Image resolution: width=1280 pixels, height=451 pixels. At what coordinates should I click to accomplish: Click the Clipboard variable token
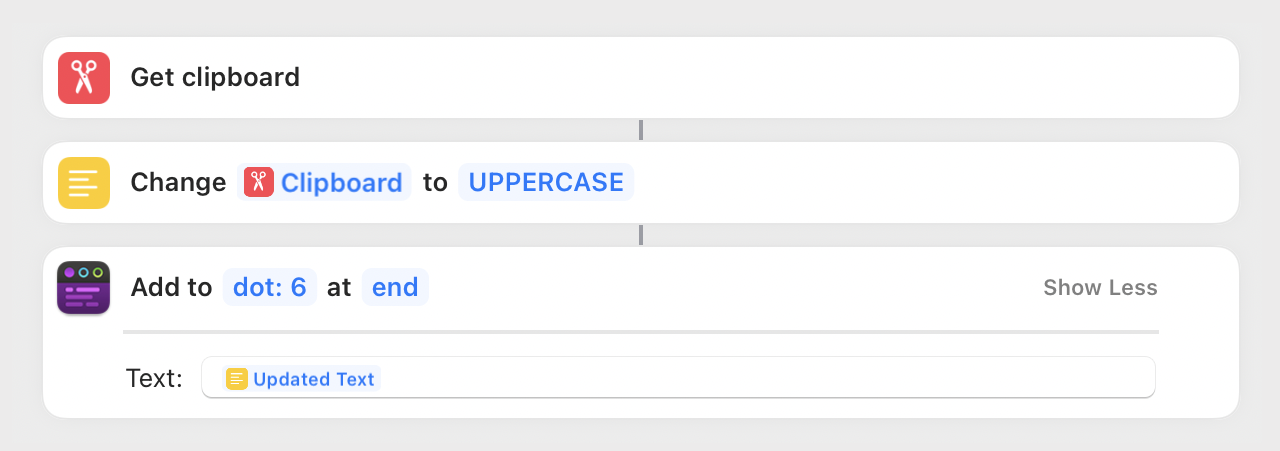click(x=341, y=182)
